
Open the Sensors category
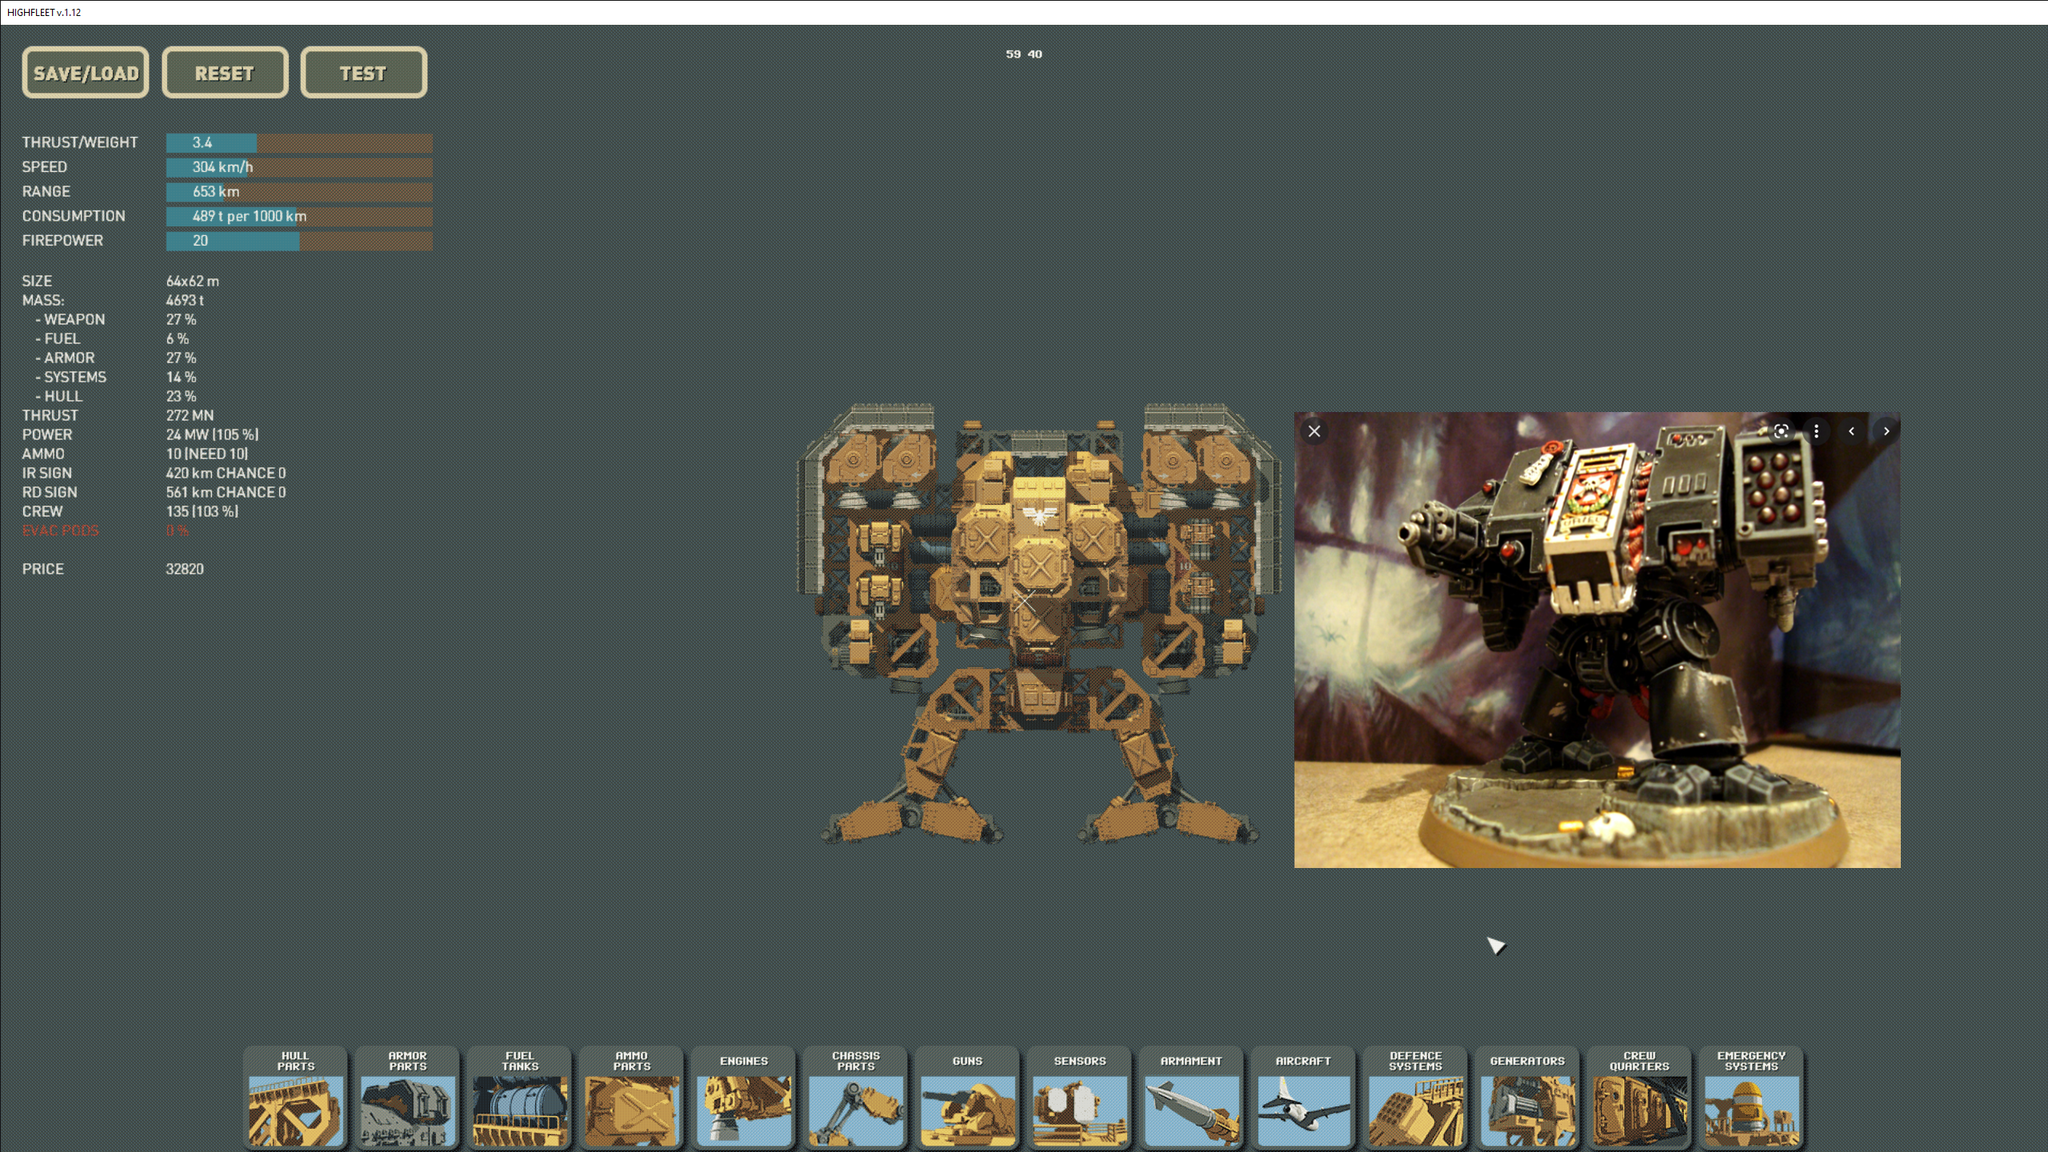(x=1080, y=1097)
